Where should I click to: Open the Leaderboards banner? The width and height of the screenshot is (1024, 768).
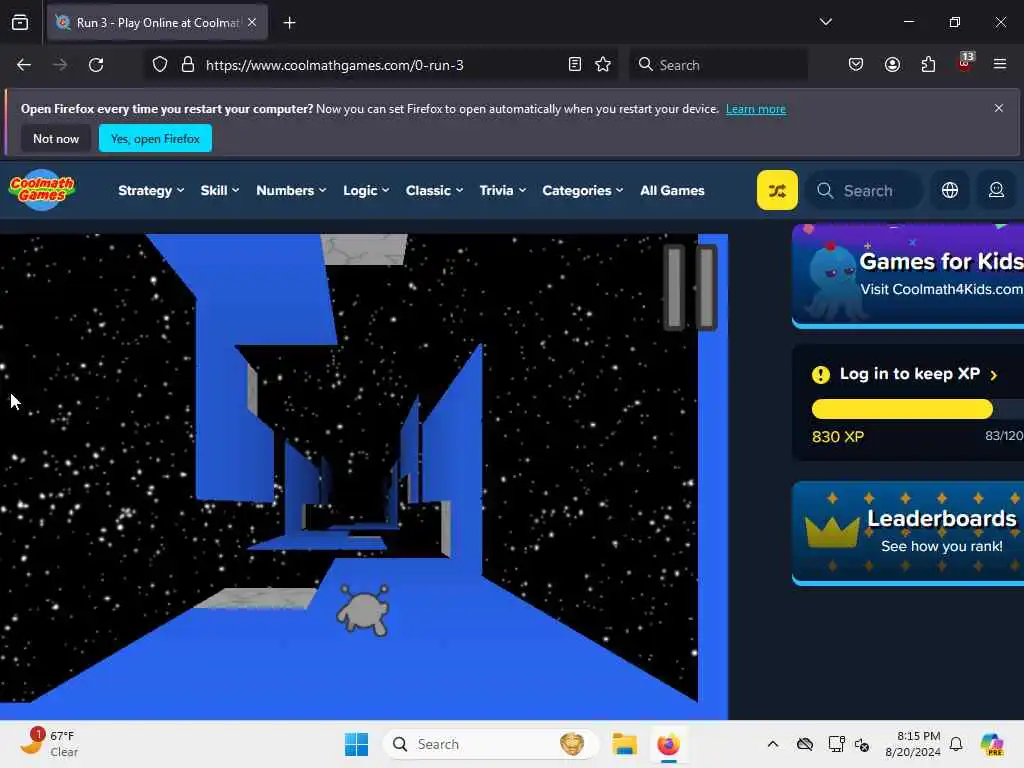pyautogui.click(x=908, y=533)
